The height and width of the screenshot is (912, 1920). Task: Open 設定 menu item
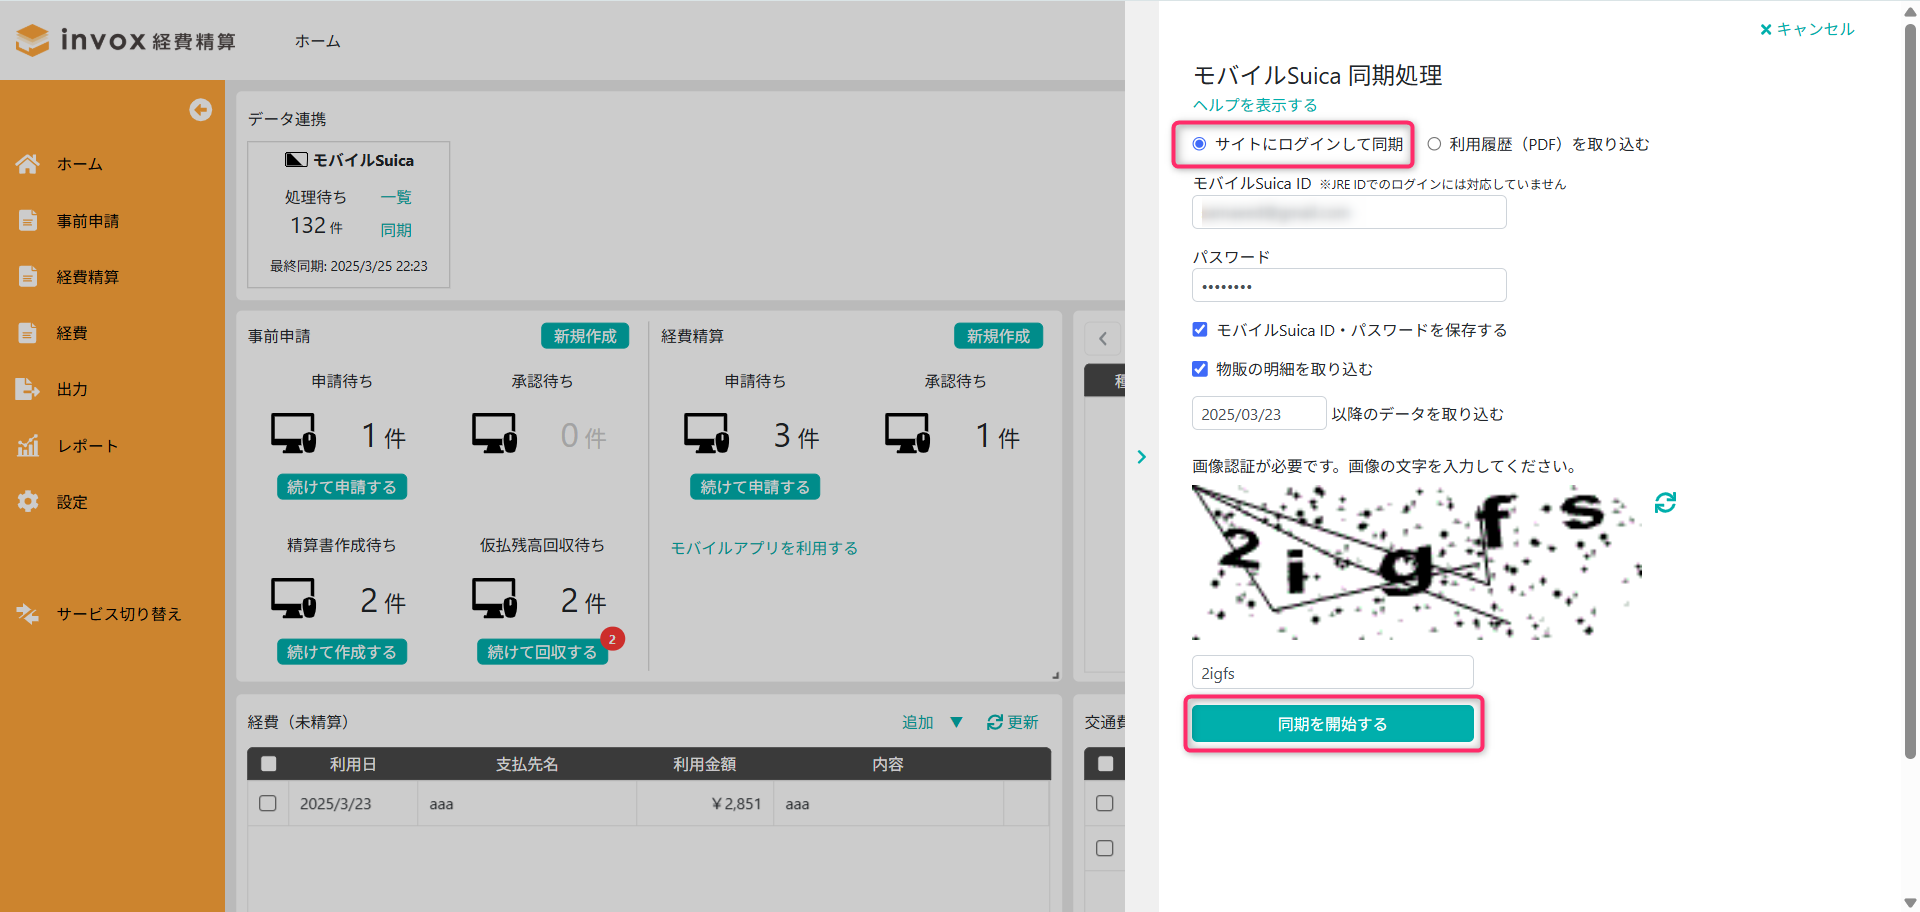click(72, 502)
